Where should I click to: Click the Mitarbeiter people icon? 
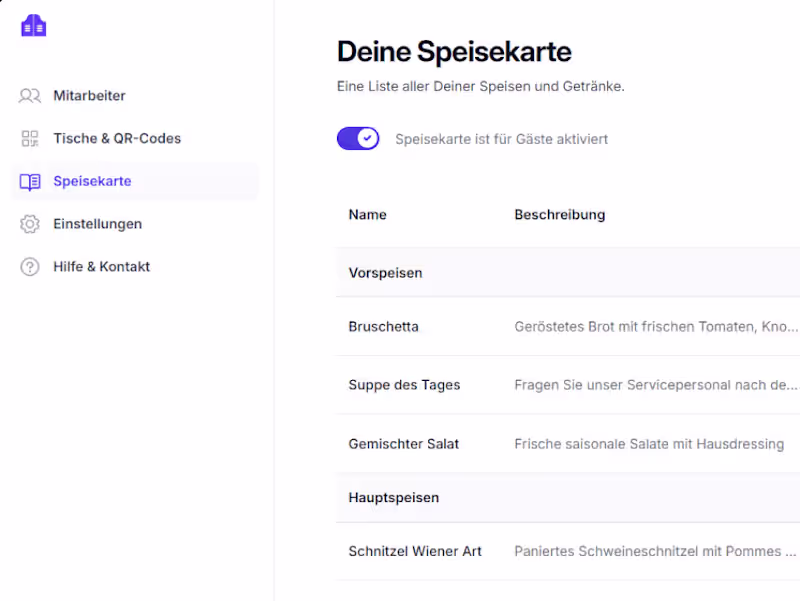30,96
